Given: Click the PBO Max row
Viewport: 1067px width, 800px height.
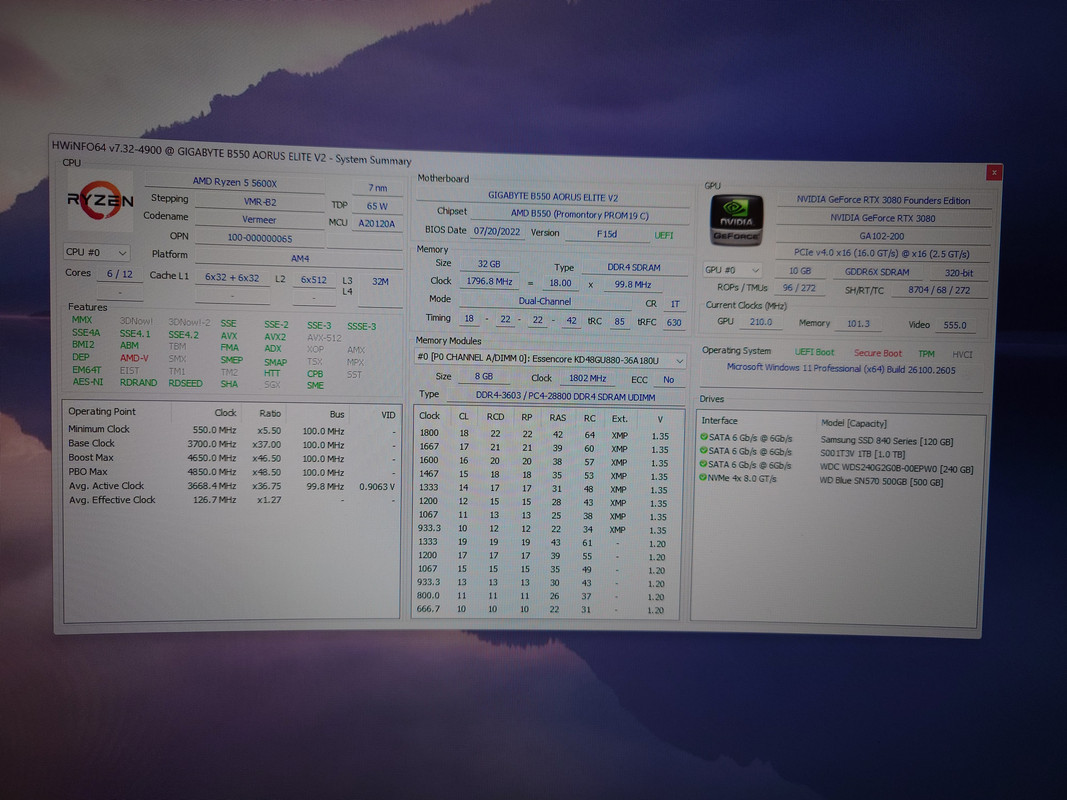Looking at the screenshot, I should (231, 472).
